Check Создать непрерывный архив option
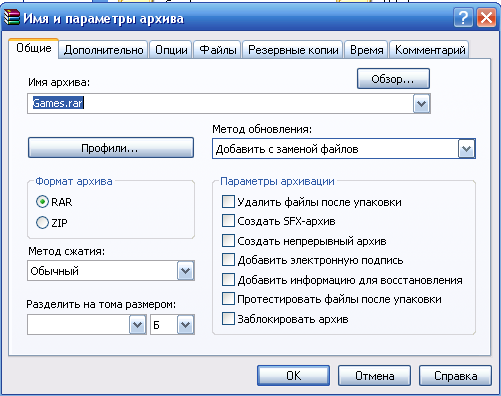 tap(228, 241)
